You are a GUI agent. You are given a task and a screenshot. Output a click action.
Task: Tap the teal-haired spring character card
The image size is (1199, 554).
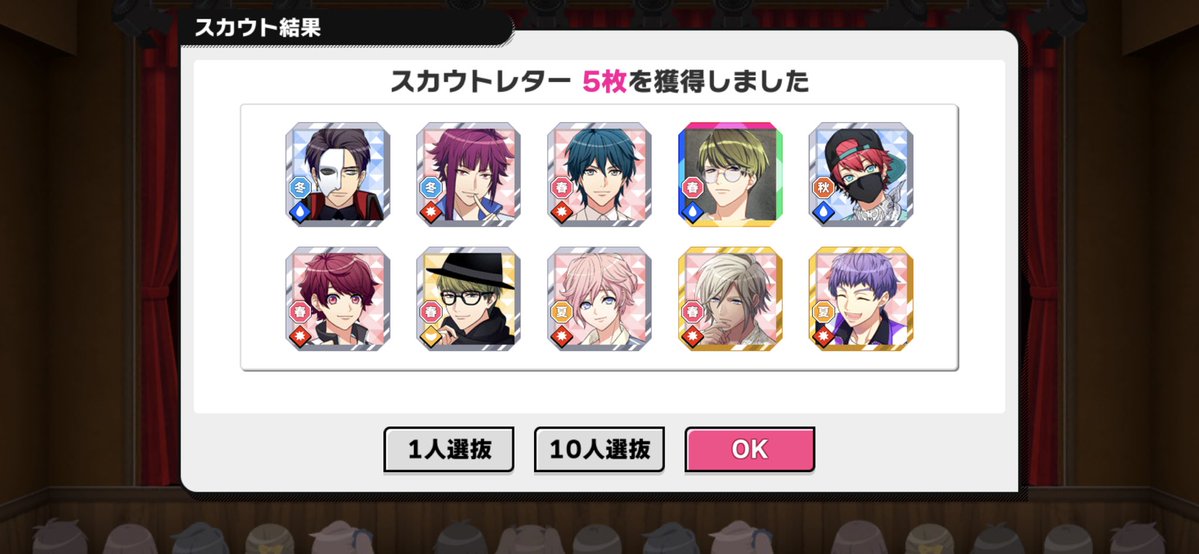(600, 174)
